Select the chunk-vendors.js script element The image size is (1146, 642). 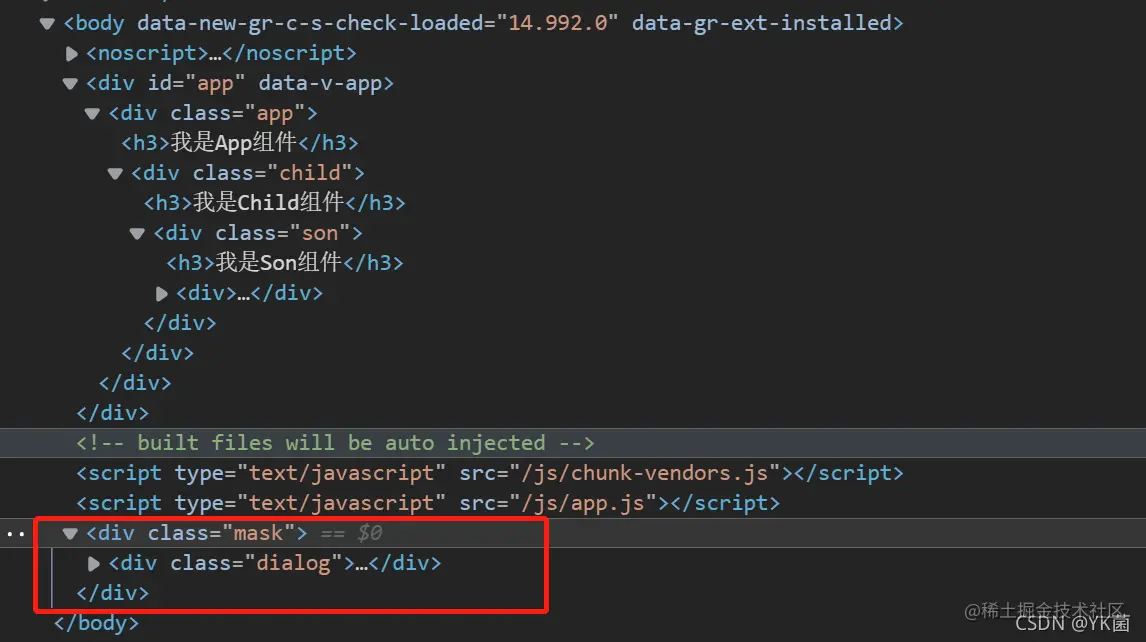tap(490, 473)
